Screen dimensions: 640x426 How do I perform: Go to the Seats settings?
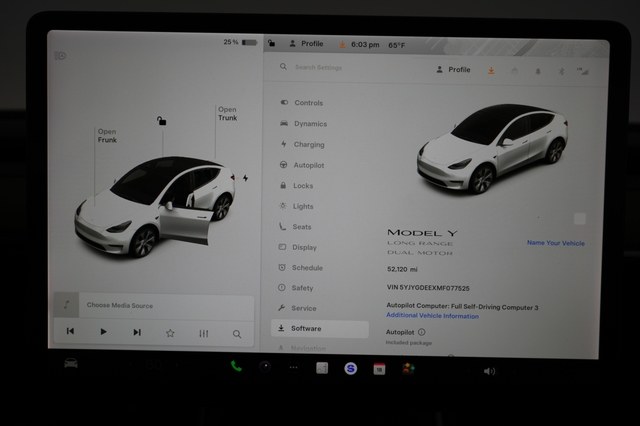[x=295, y=227]
